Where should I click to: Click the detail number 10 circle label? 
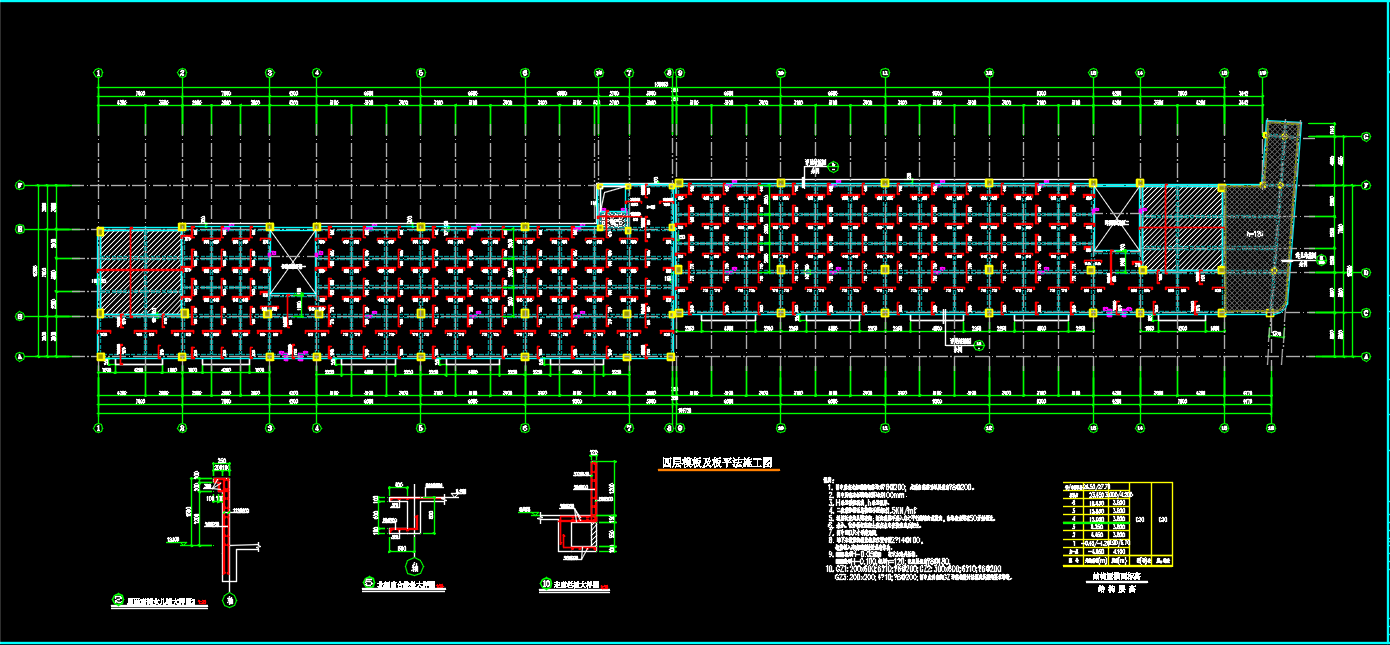tap(545, 583)
